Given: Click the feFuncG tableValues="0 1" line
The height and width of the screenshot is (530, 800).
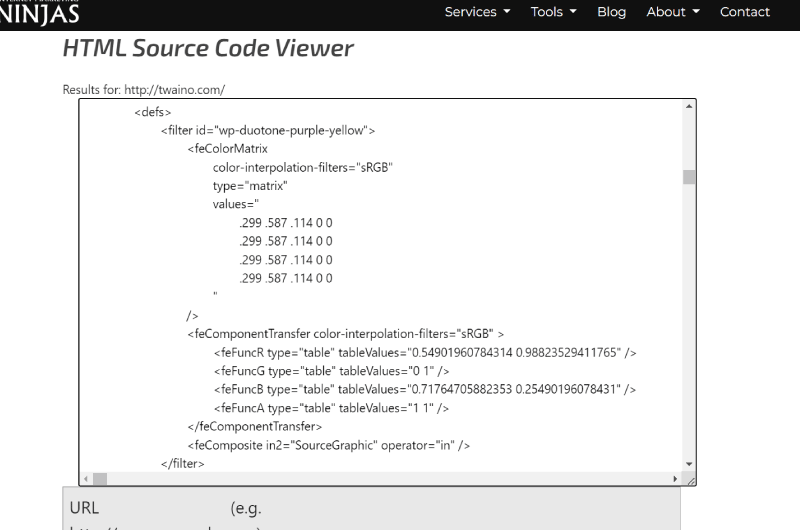Looking at the screenshot, I should [x=331, y=371].
